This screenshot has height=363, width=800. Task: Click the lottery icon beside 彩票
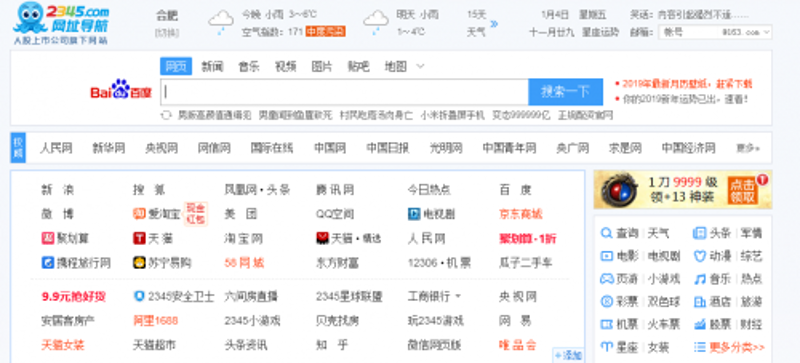(x=606, y=302)
